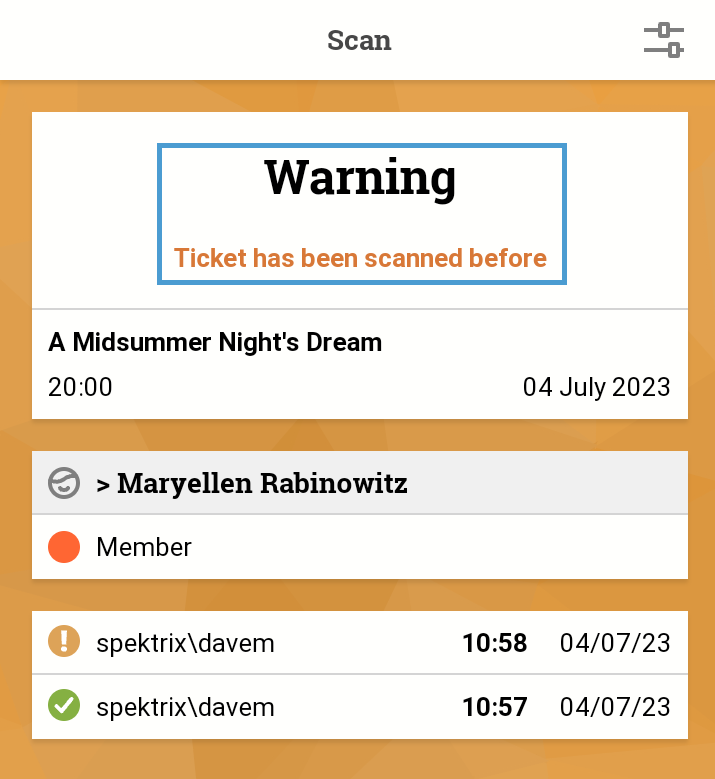Open the Maryellen Rabinowitz customer name
The height and width of the screenshot is (779, 715).
[262, 483]
